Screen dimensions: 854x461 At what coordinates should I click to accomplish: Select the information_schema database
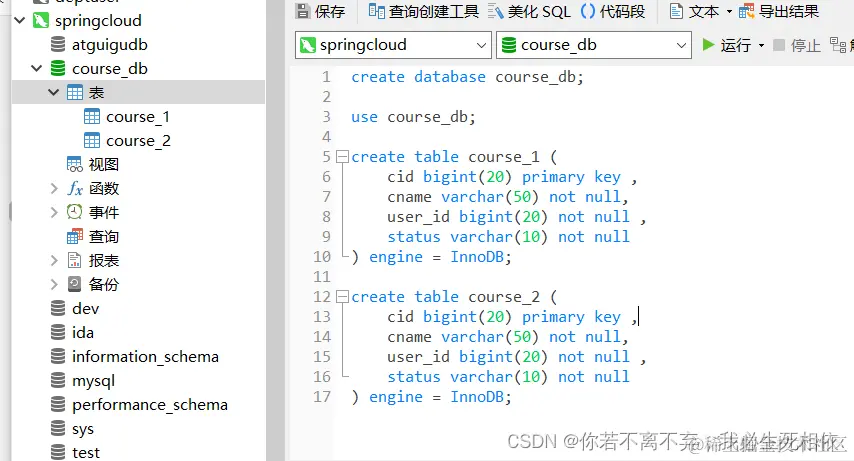click(x=145, y=356)
